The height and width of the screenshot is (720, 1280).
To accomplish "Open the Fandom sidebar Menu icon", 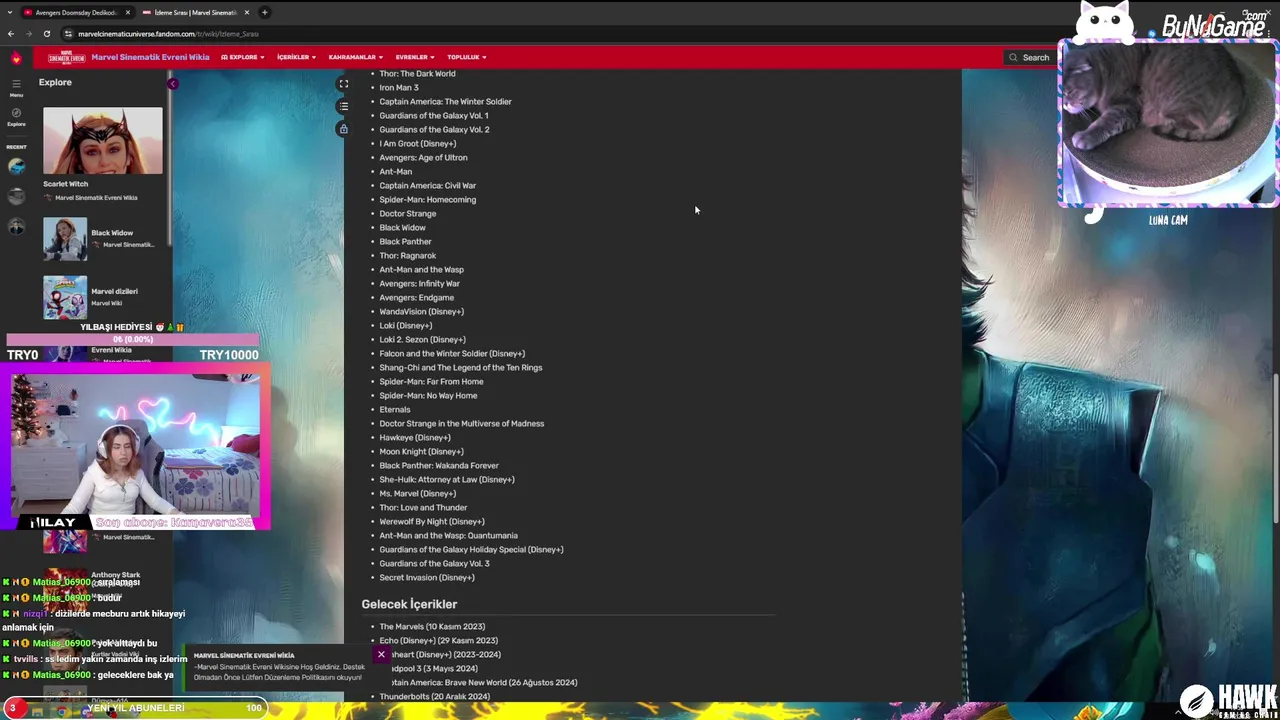I will pyautogui.click(x=16, y=86).
